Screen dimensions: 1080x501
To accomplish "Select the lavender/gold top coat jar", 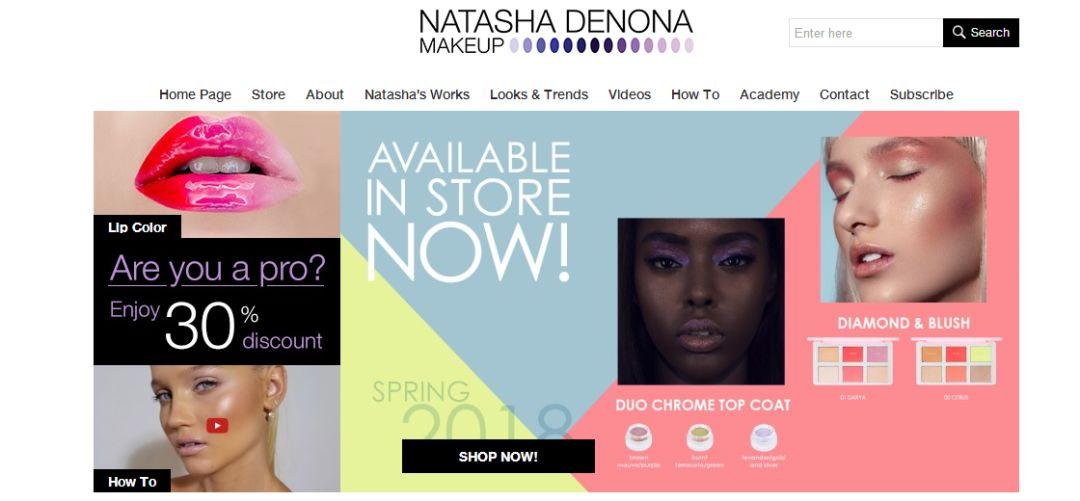I will [x=764, y=438].
